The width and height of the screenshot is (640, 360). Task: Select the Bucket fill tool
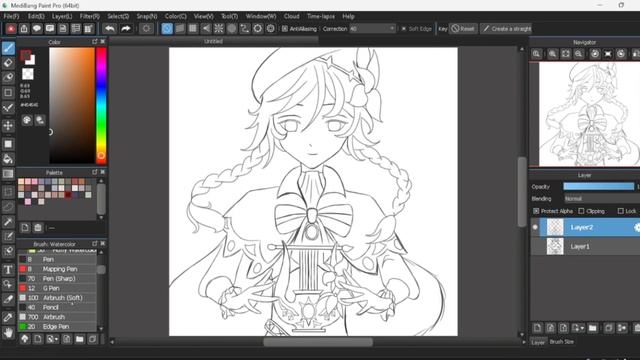(x=8, y=159)
